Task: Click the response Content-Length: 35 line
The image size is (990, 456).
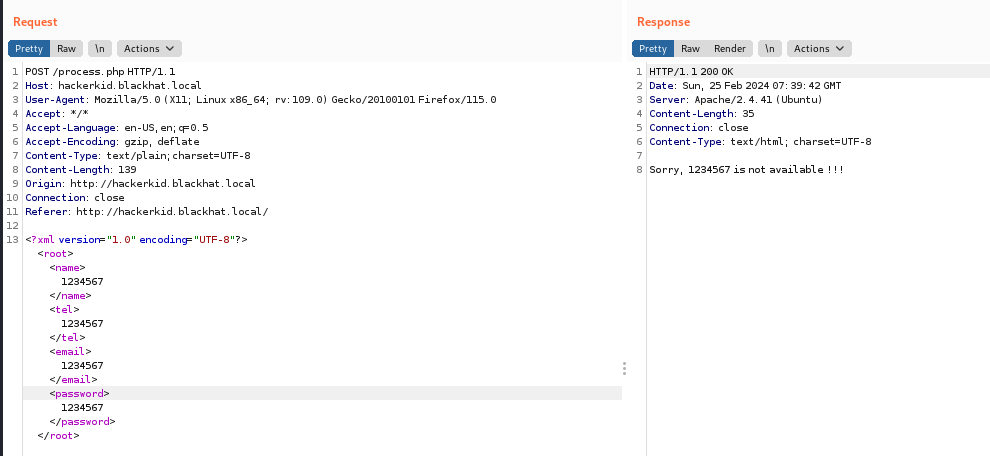Action: pyautogui.click(x=701, y=114)
